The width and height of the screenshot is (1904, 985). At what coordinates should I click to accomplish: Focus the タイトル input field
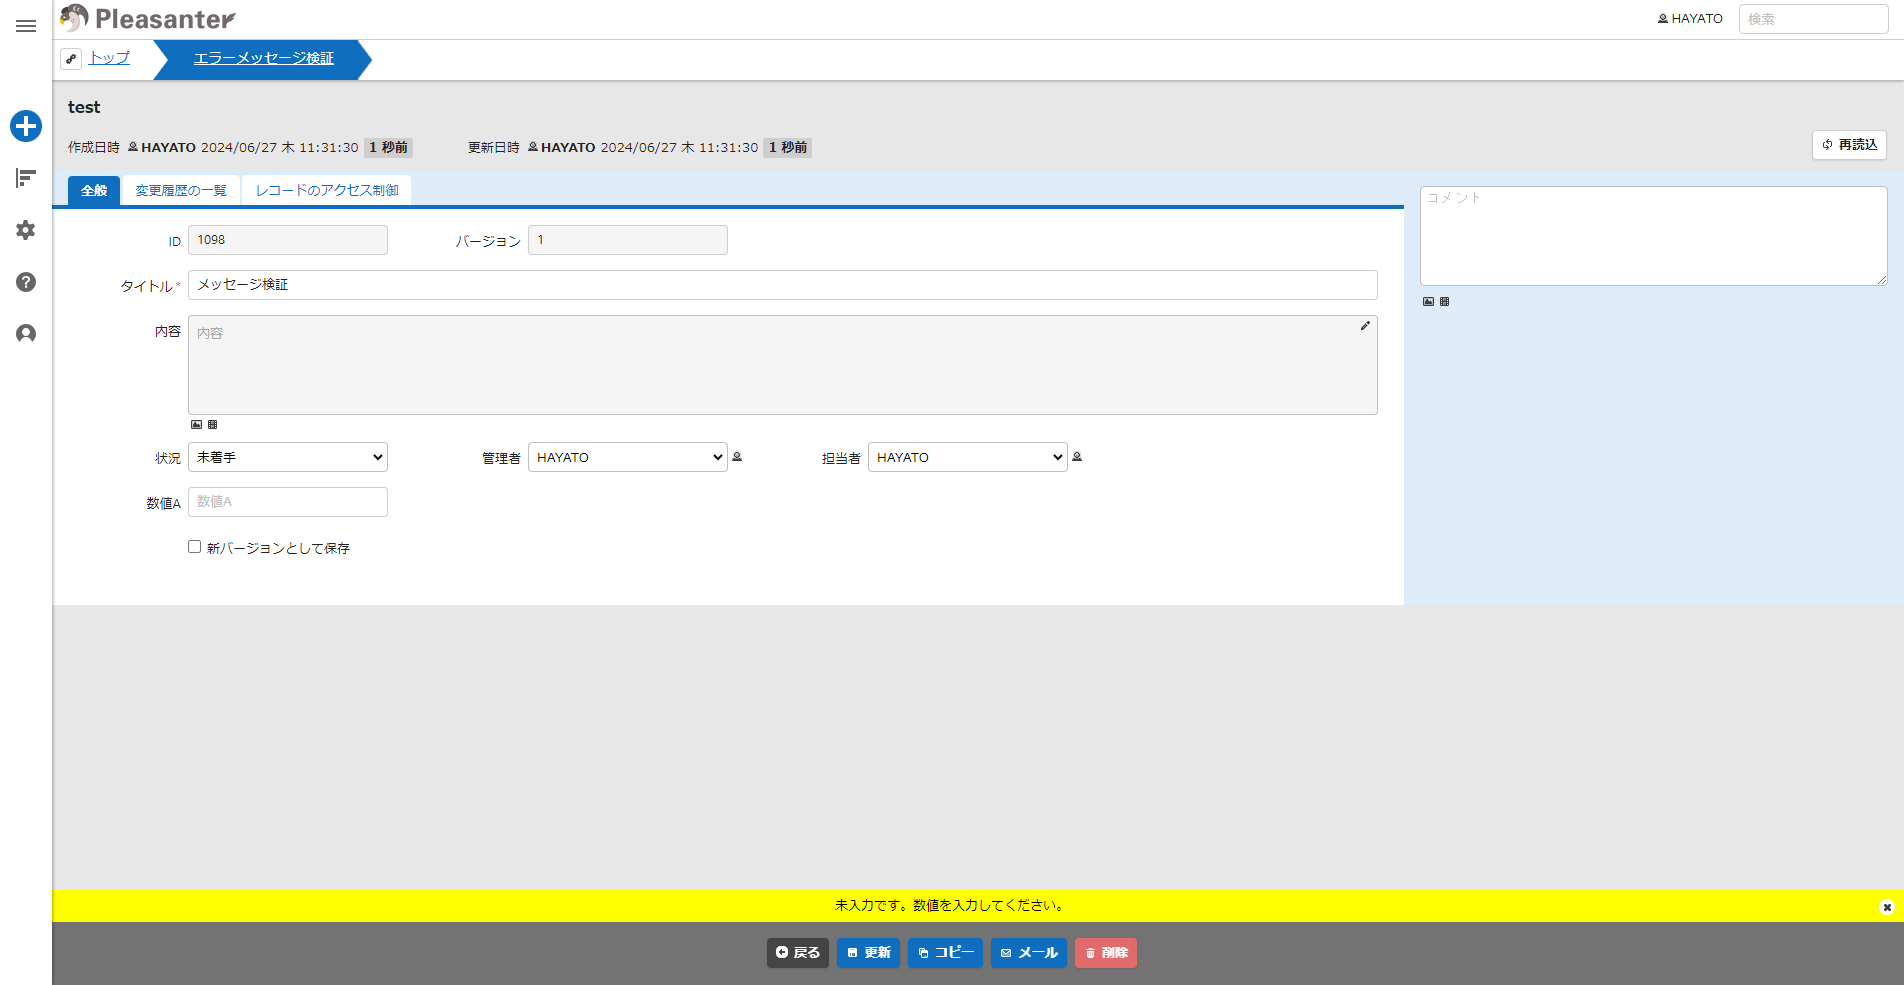point(783,285)
